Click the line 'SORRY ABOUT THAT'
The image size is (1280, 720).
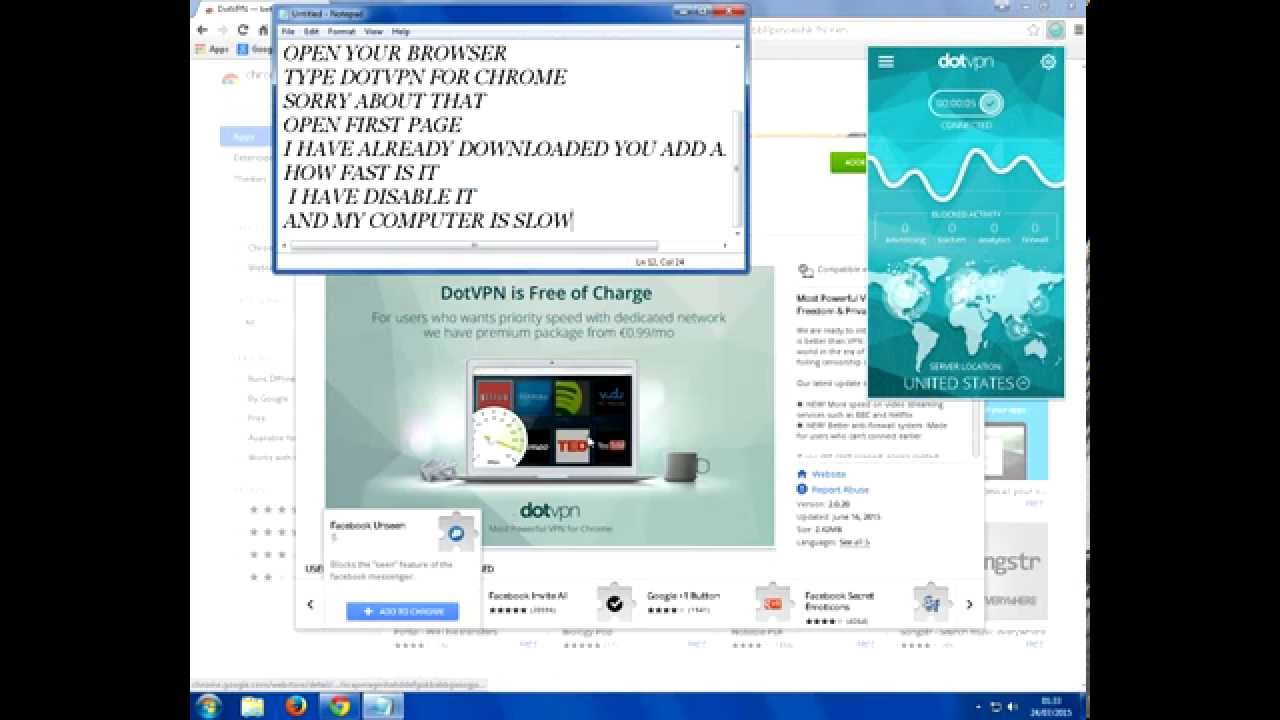click(x=384, y=101)
